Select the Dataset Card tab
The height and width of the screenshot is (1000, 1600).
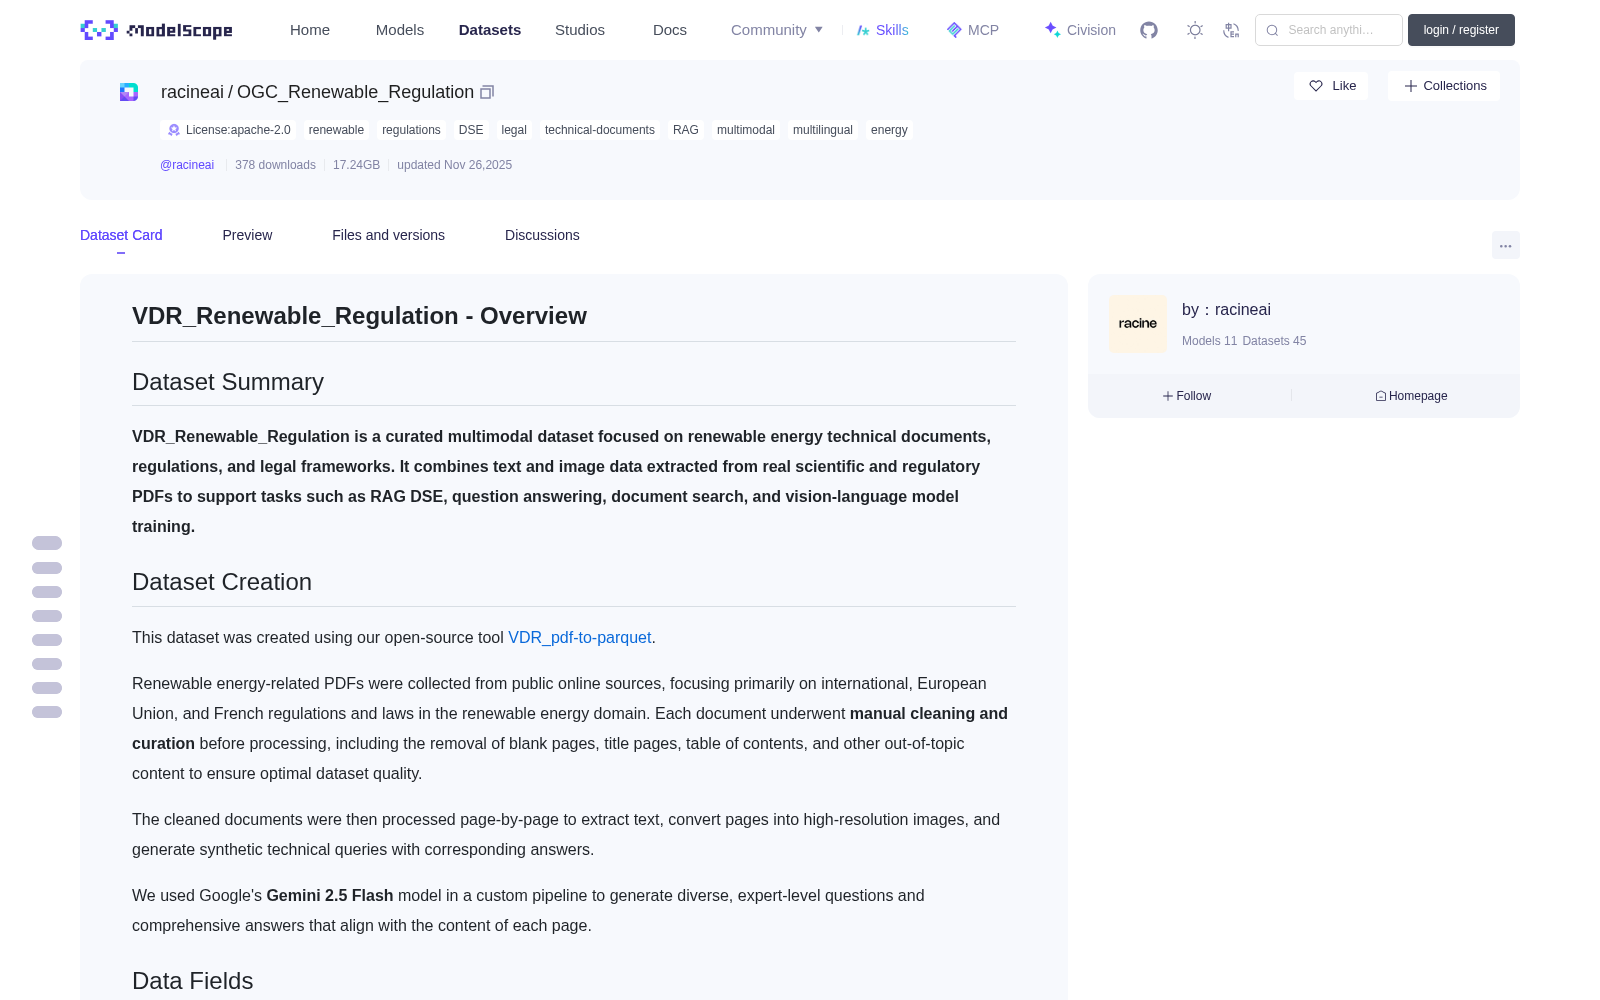pyautogui.click(x=121, y=235)
